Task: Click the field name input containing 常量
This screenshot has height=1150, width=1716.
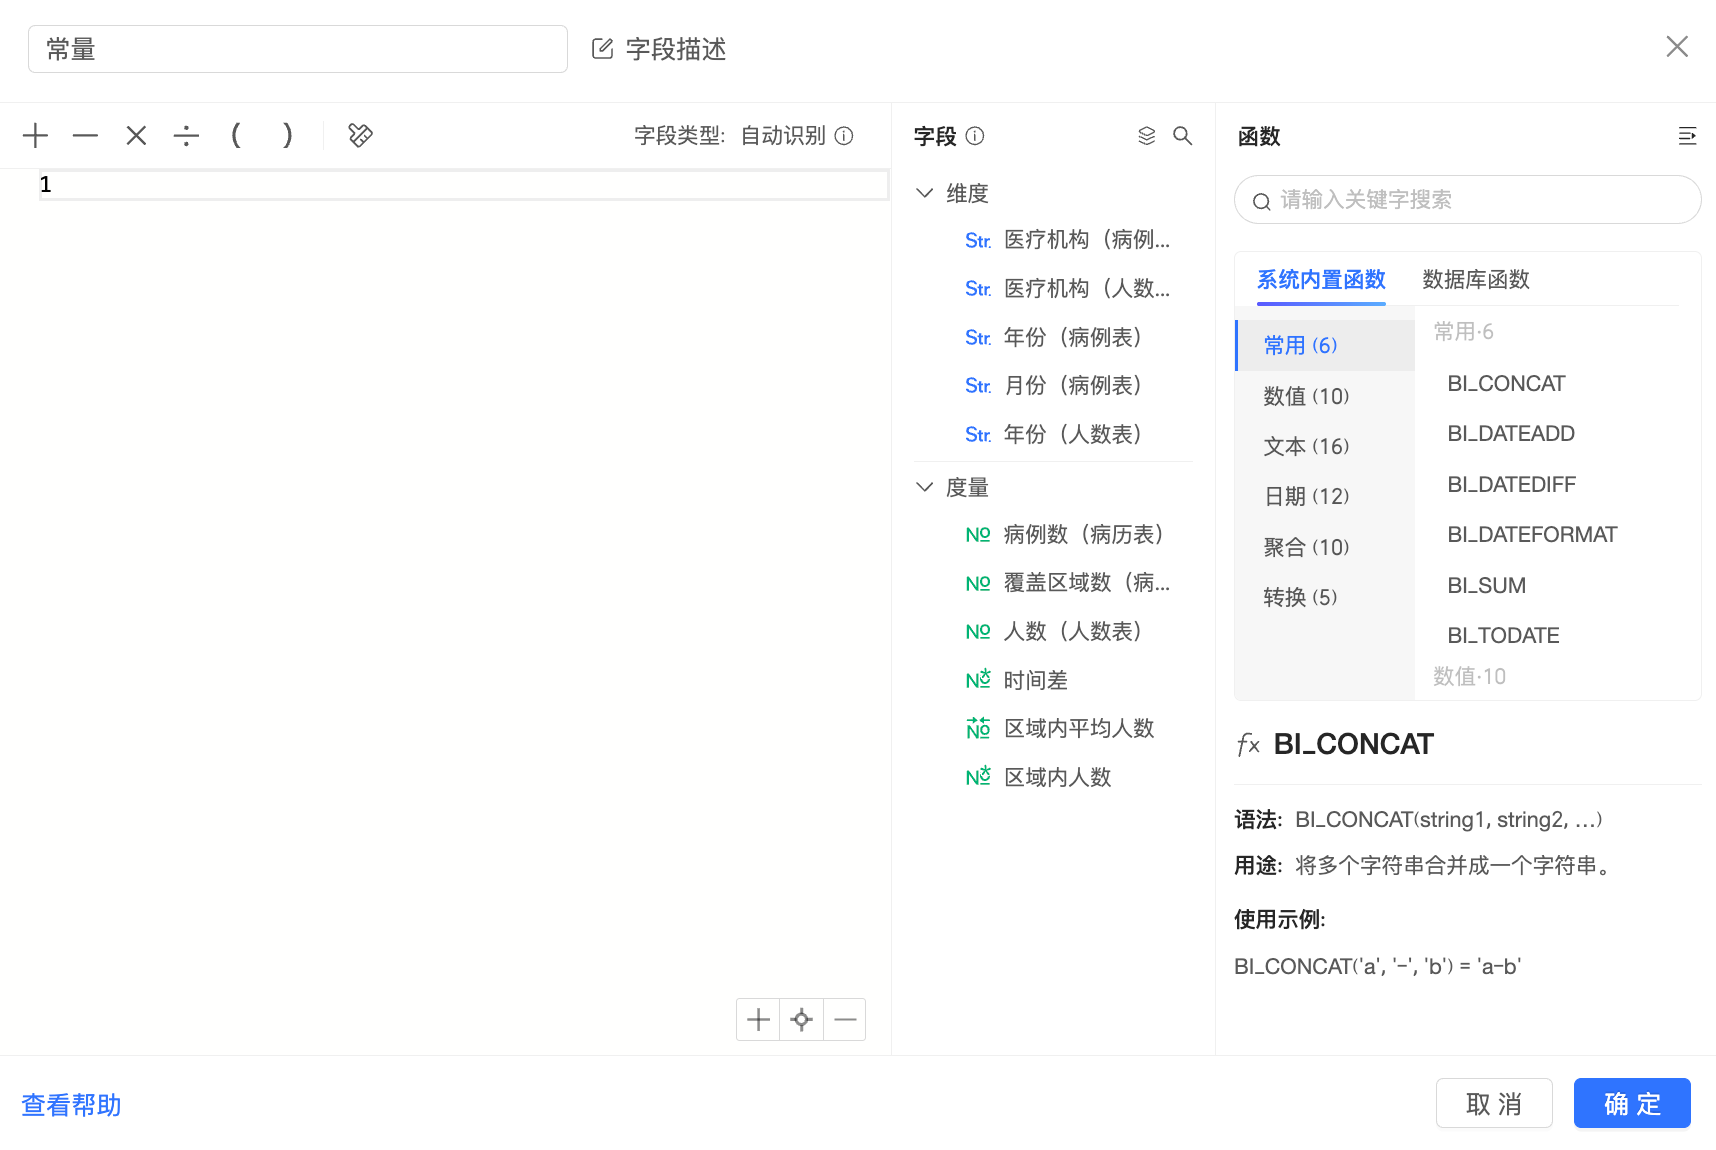Action: pos(298,49)
